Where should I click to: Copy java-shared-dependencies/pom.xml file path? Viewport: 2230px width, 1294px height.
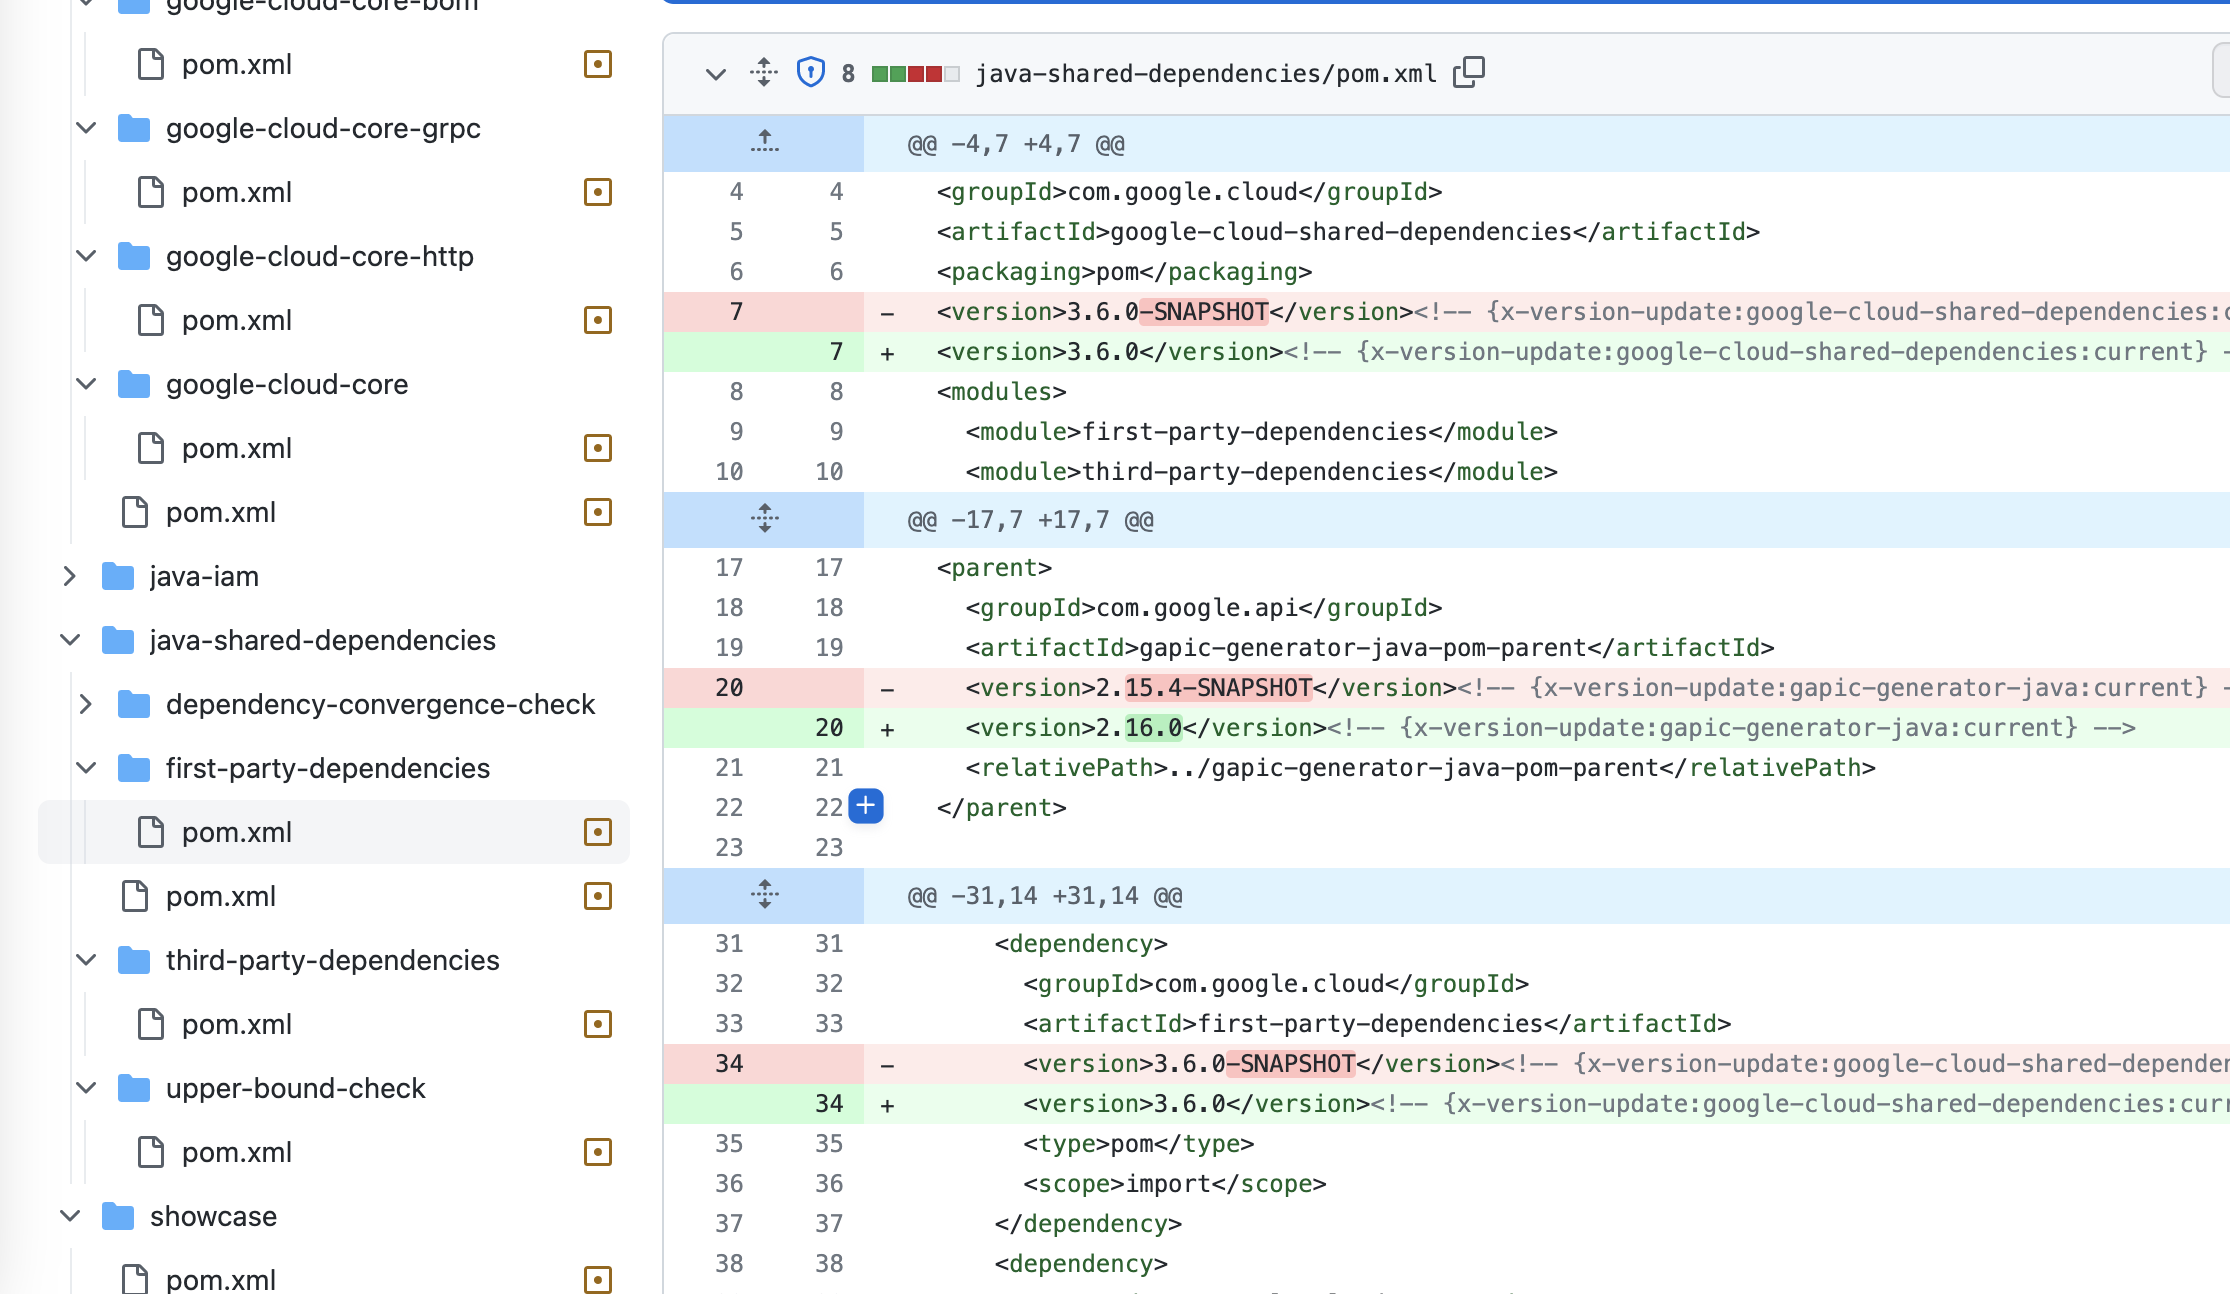tap(1468, 72)
